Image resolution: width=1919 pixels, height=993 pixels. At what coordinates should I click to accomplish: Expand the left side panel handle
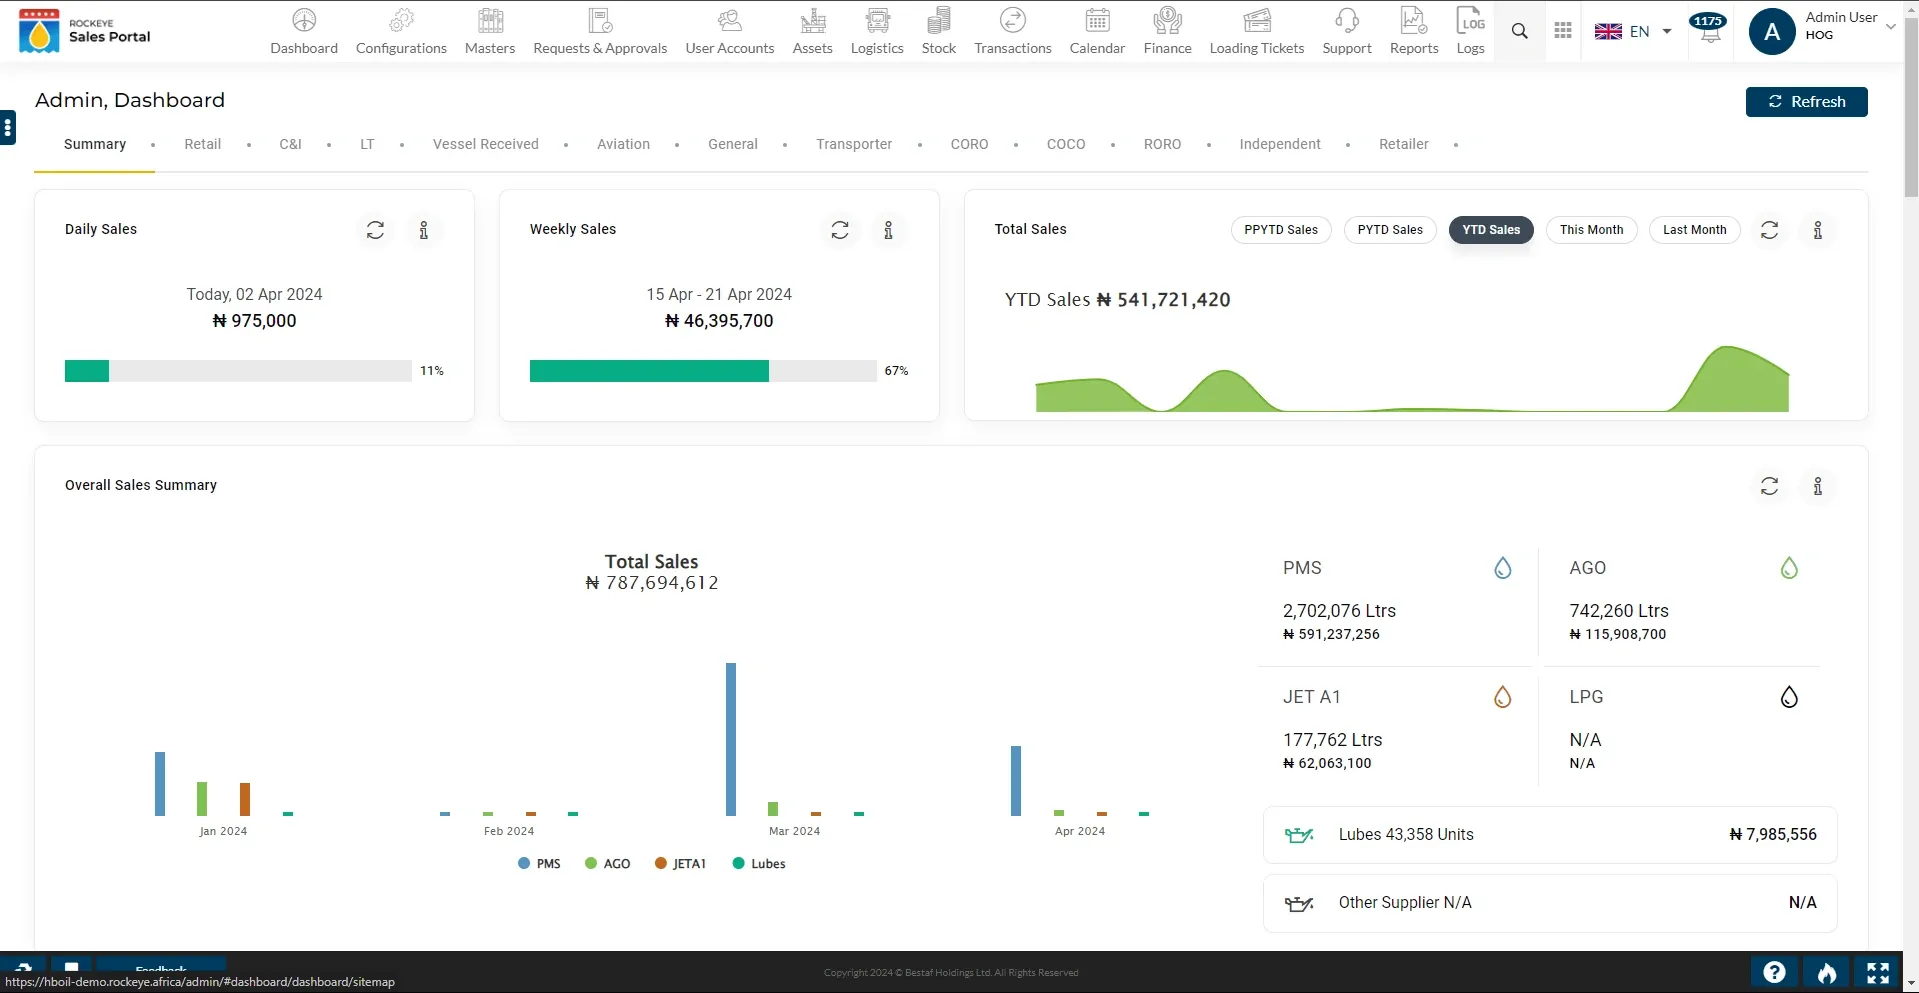8,127
